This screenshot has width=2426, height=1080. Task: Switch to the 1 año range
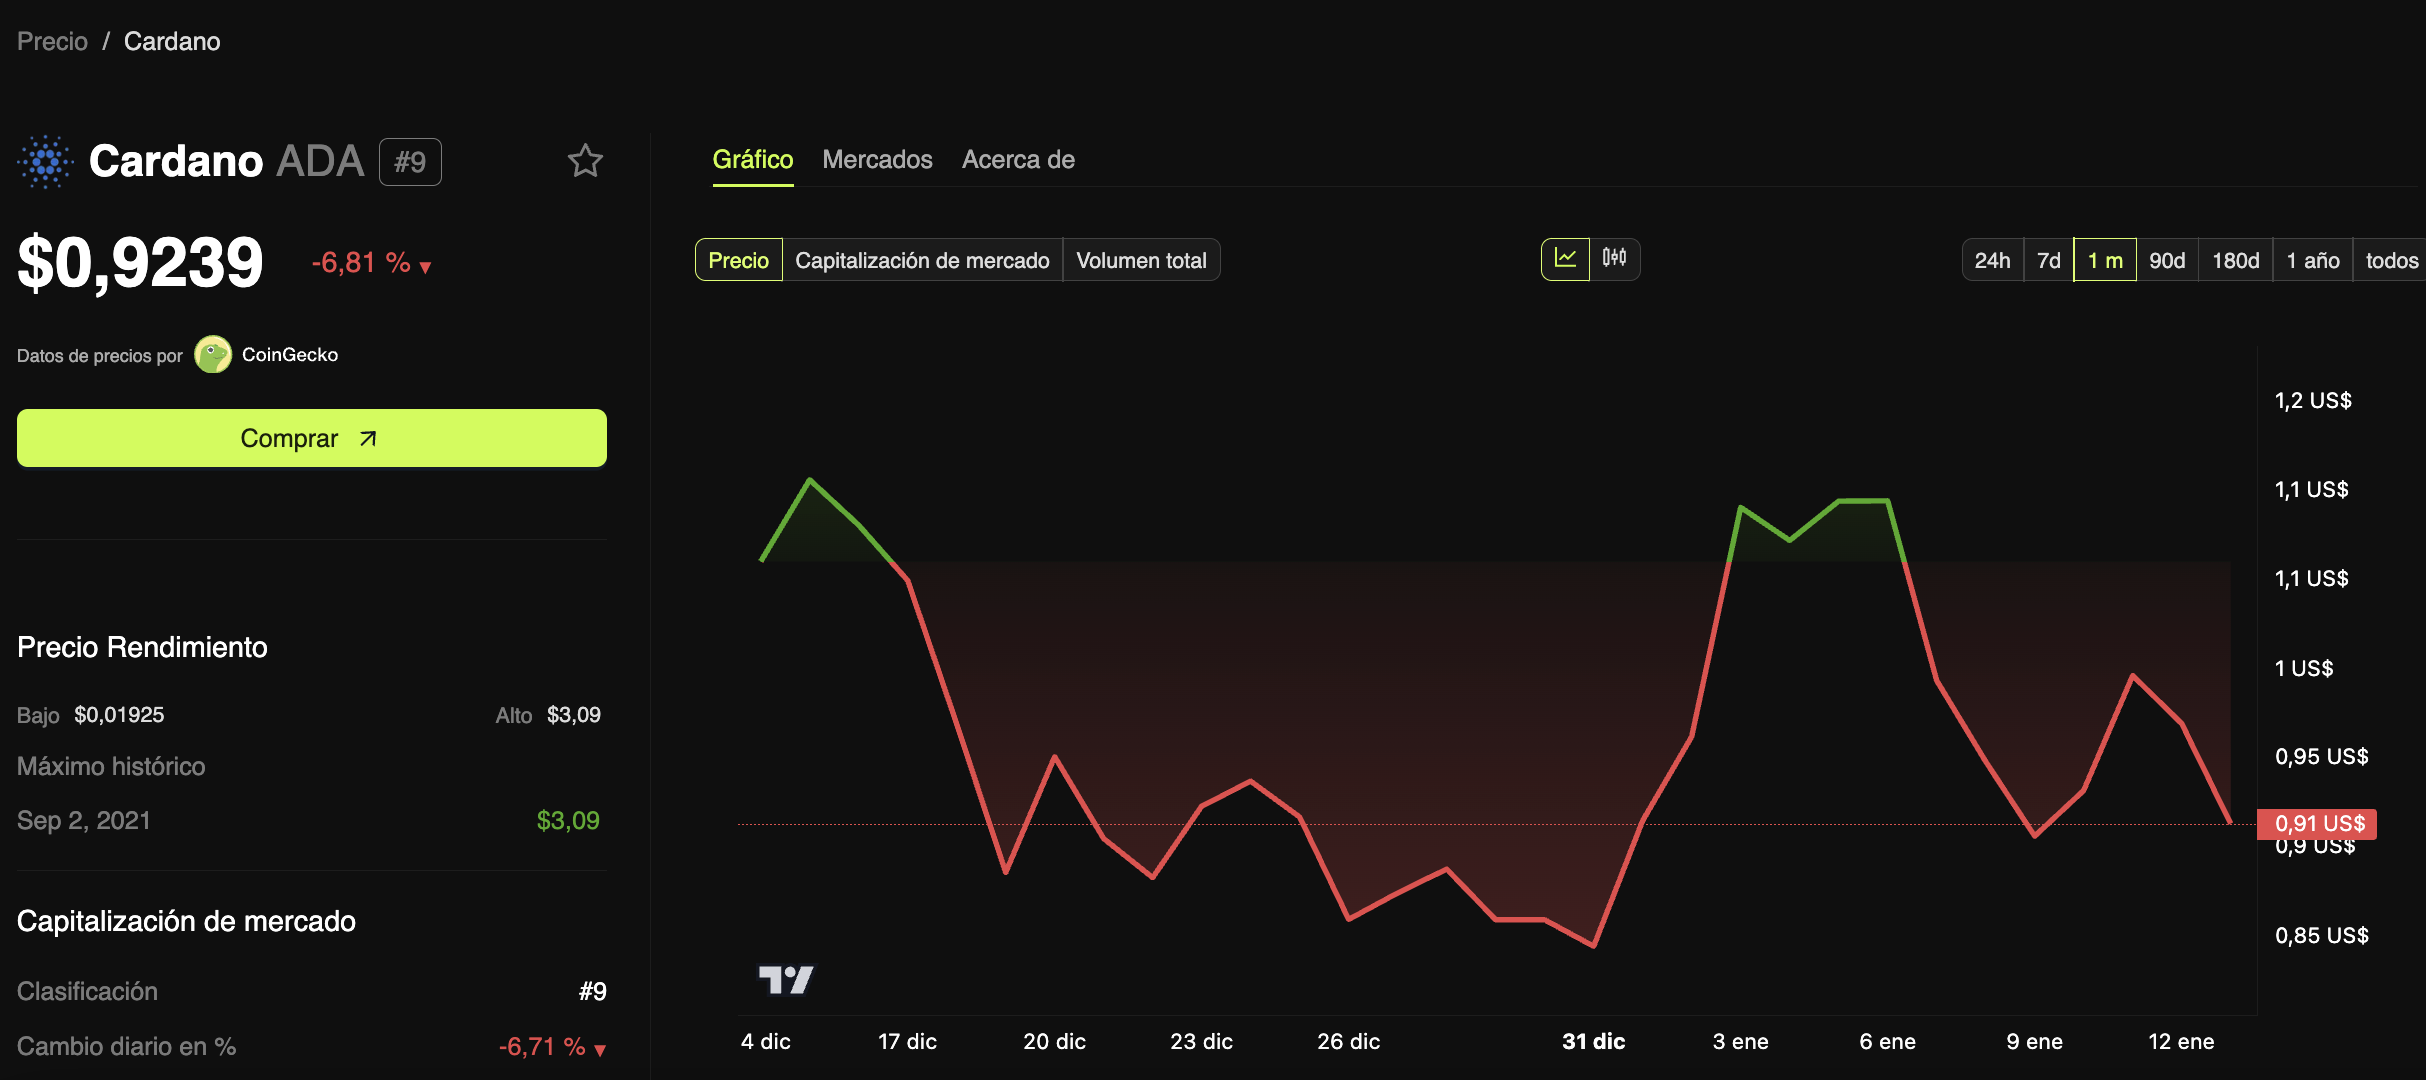[x=2312, y=260]
